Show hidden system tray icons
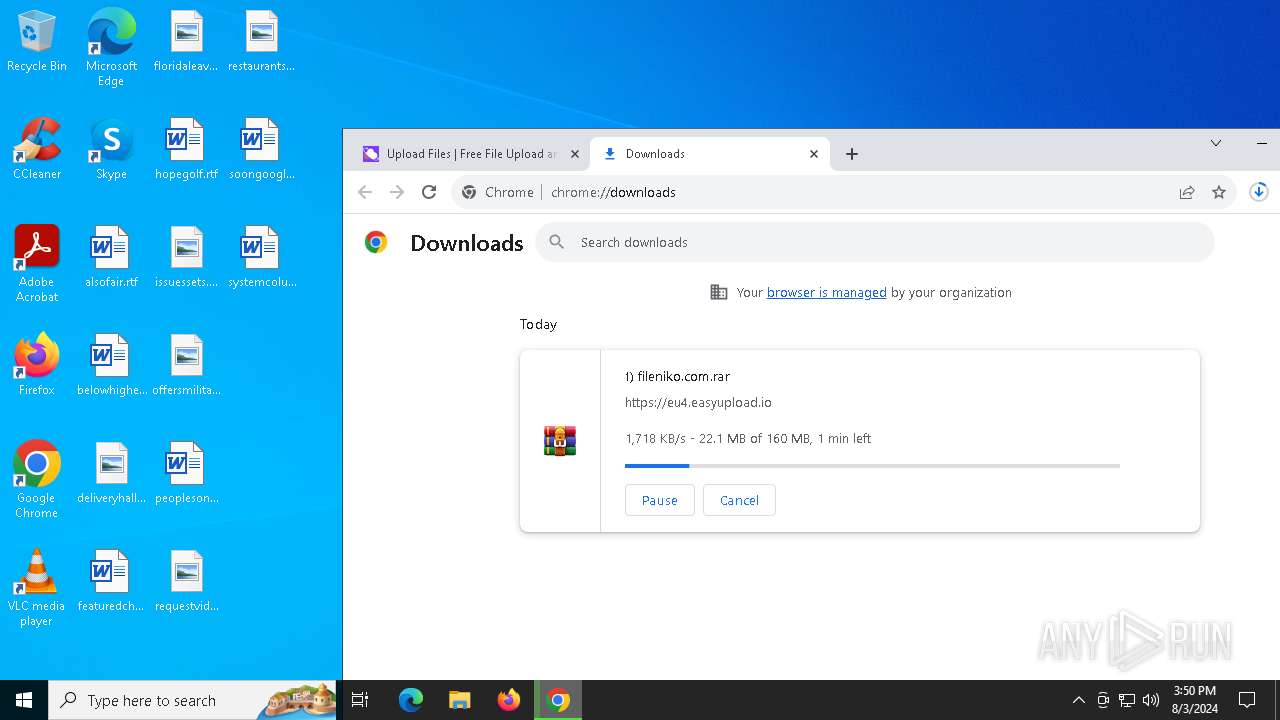 click(1078, 700)
